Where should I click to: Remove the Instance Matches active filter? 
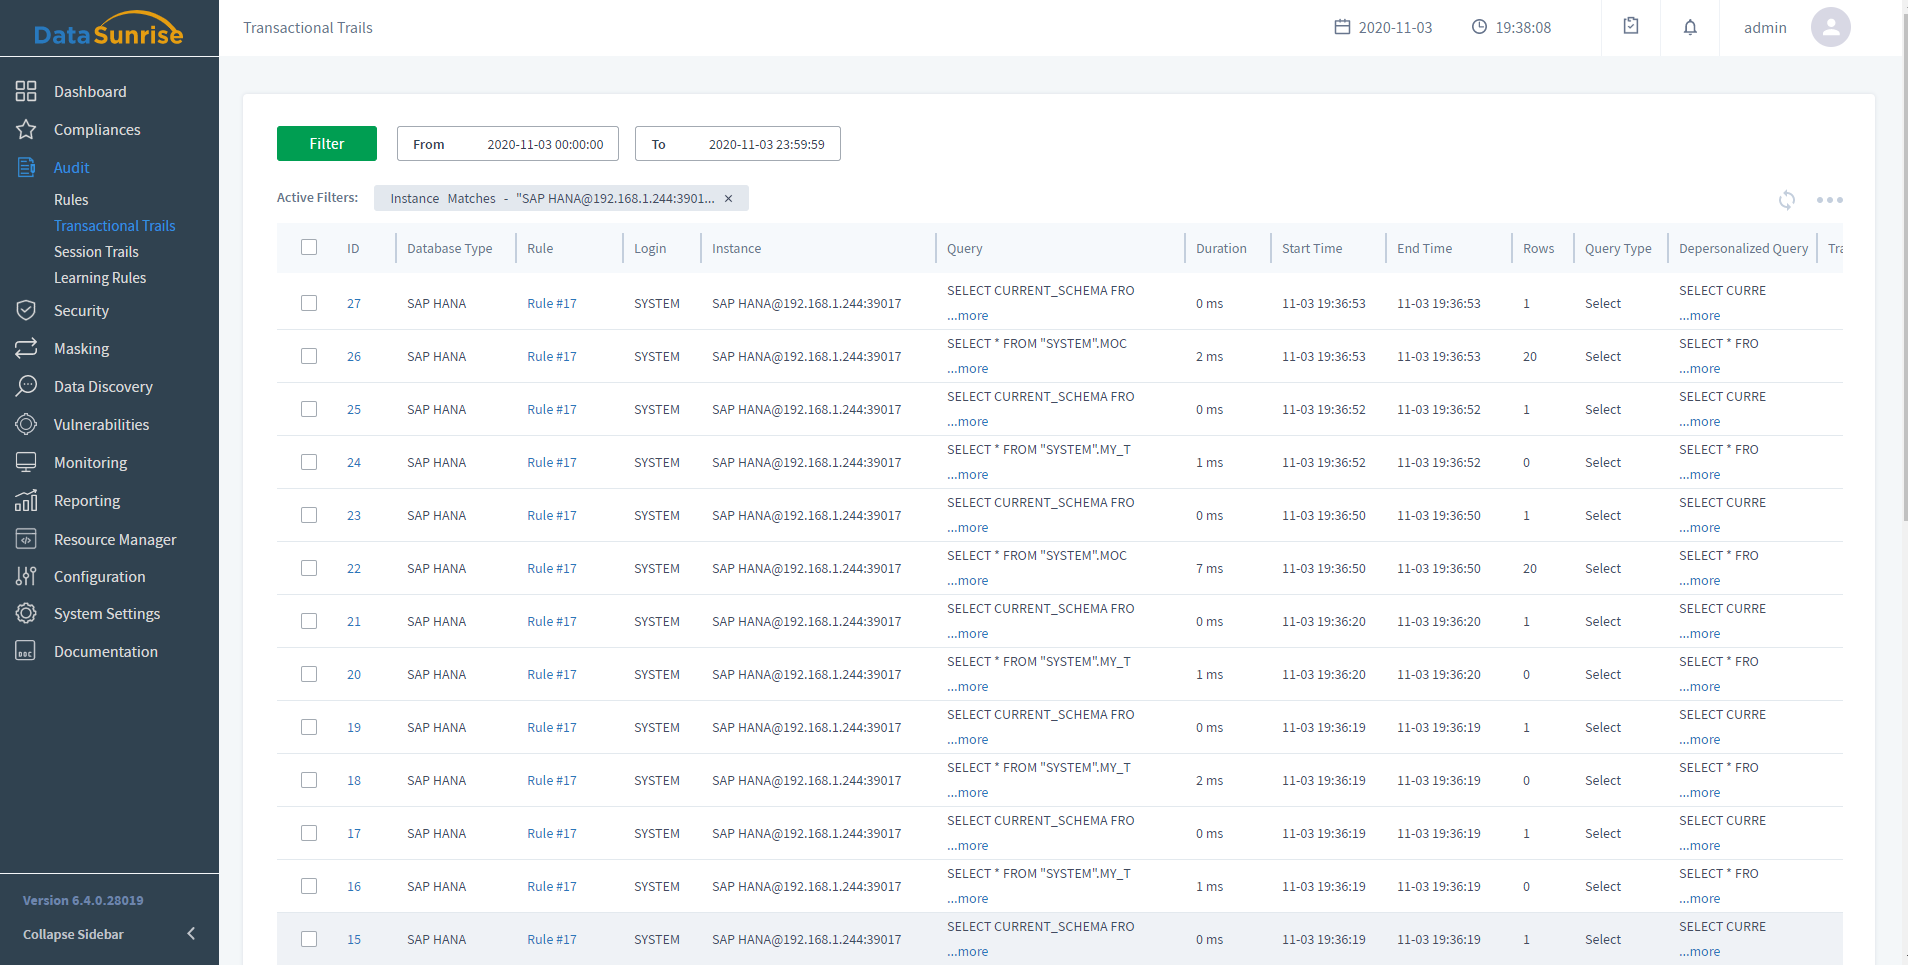[x=729, y=199]
